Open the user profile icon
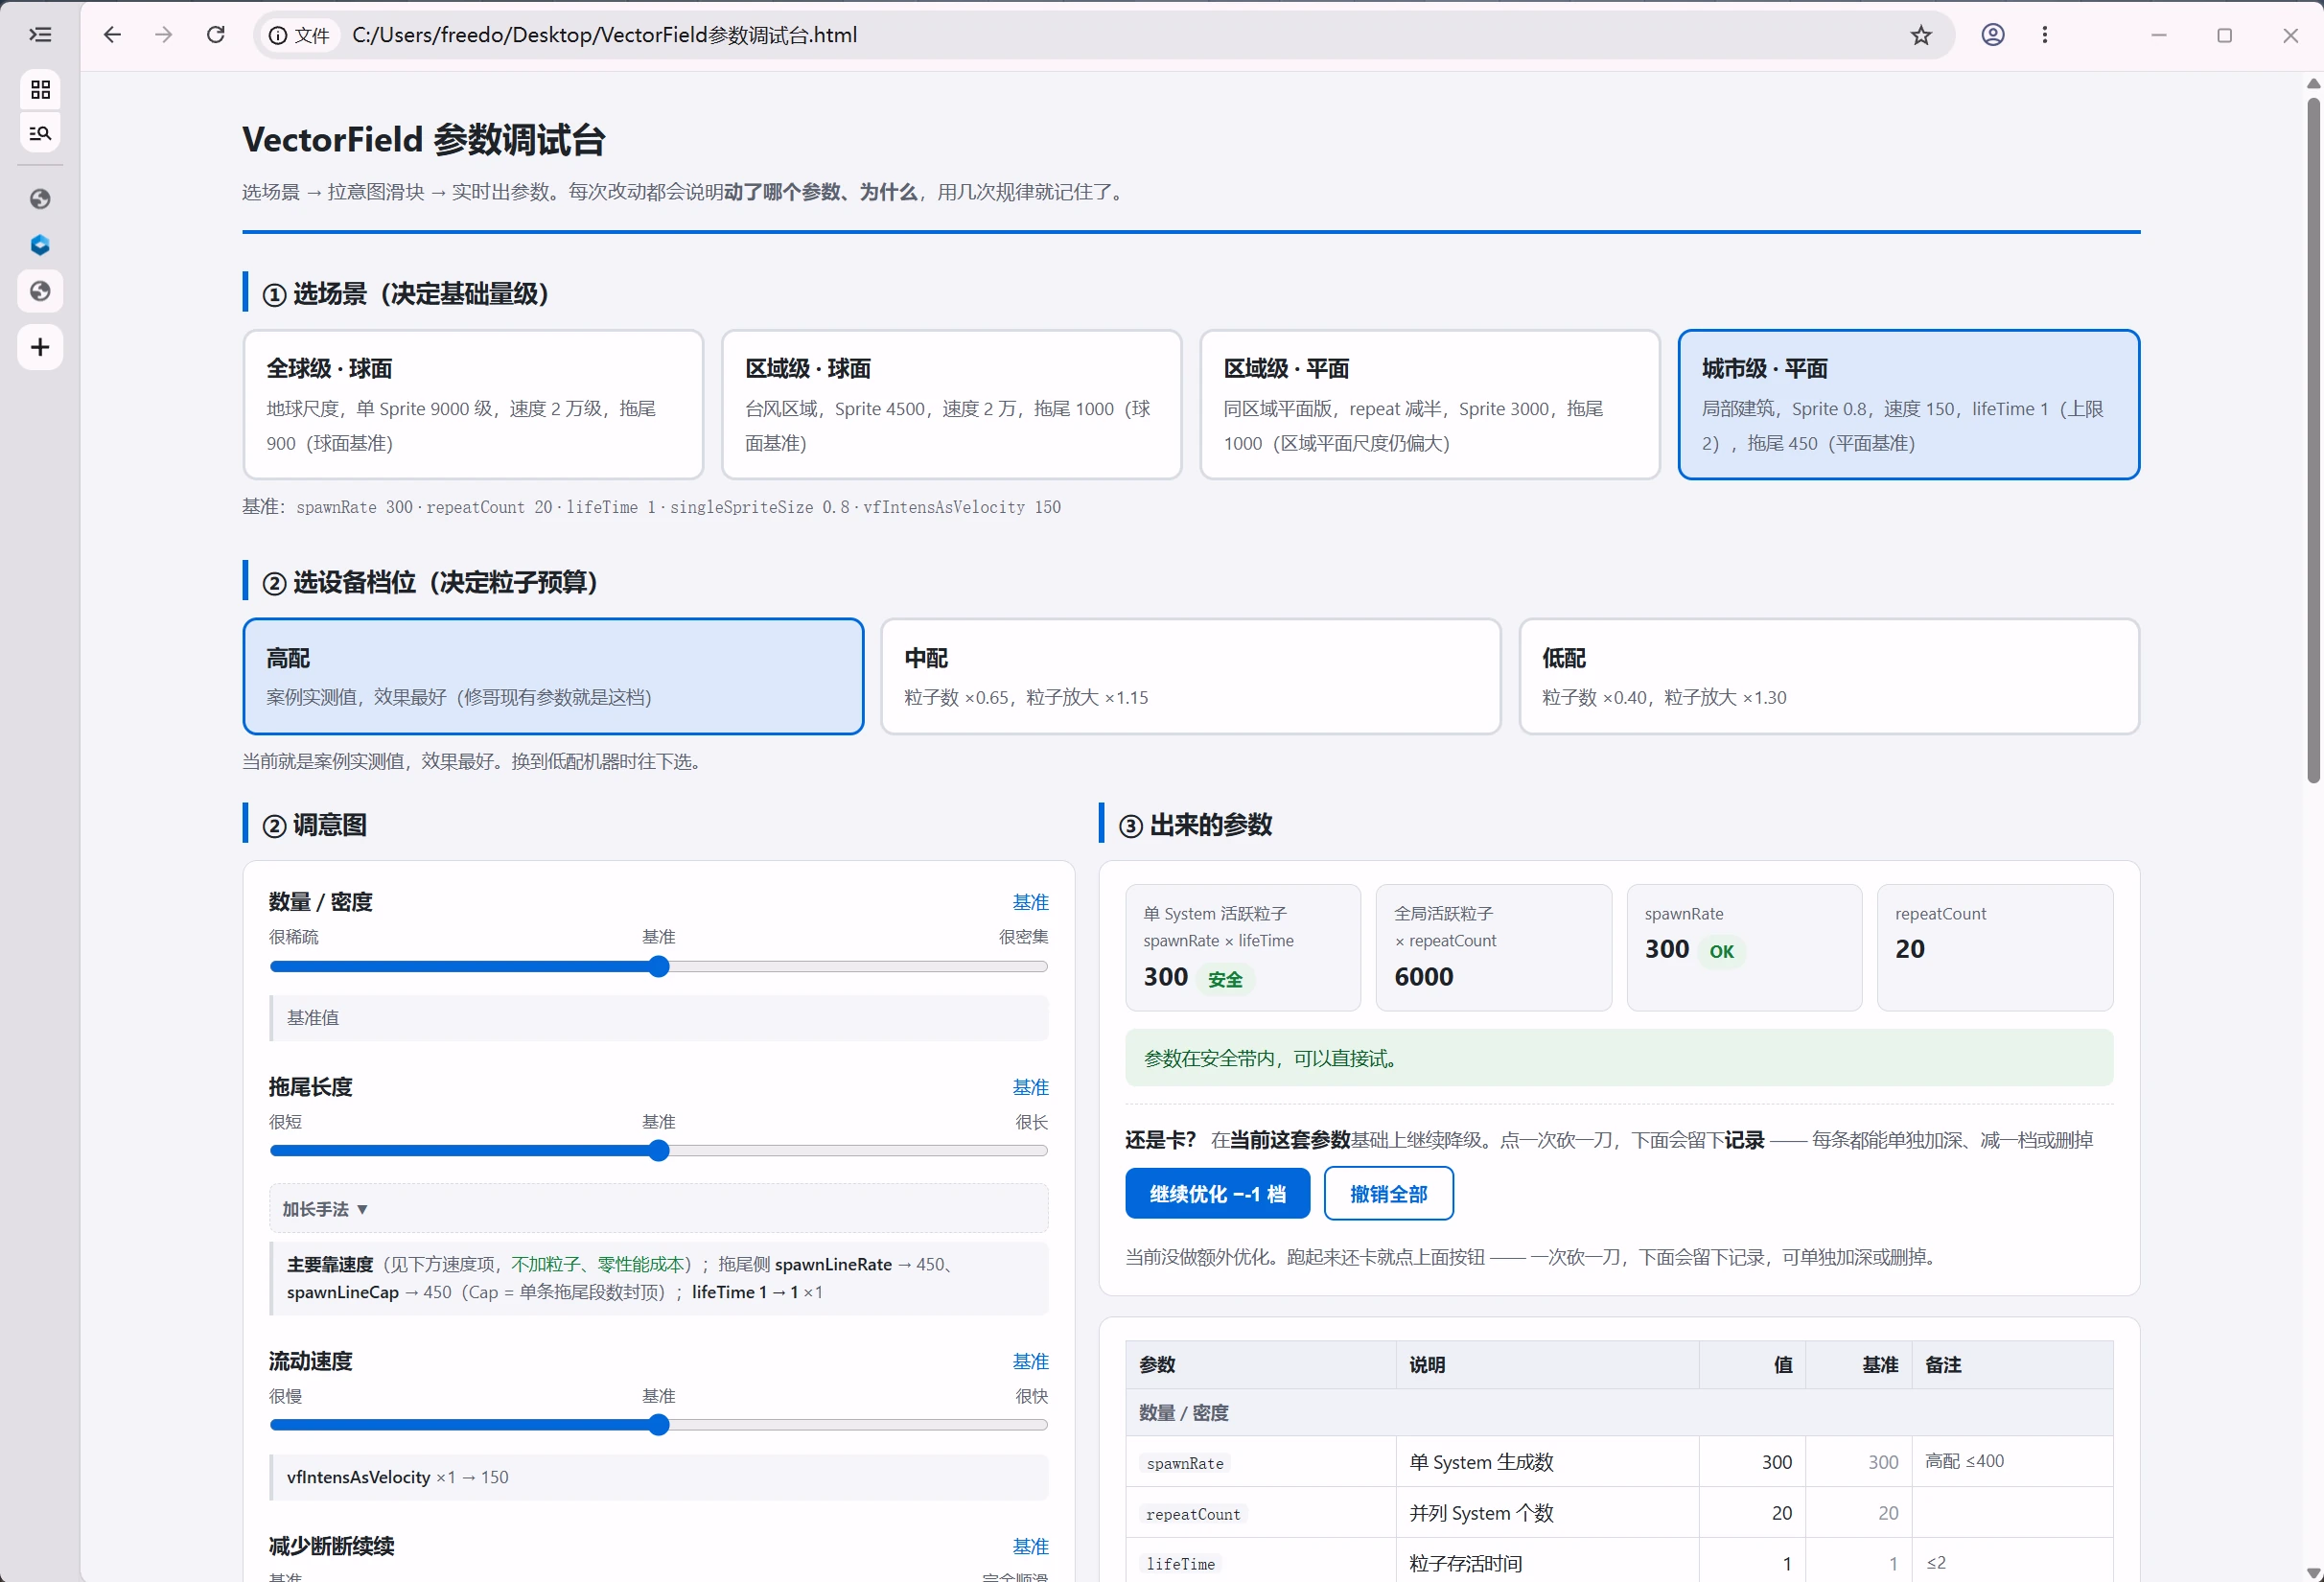The image size is (2324, 1582). click(x=1993, y=35)
